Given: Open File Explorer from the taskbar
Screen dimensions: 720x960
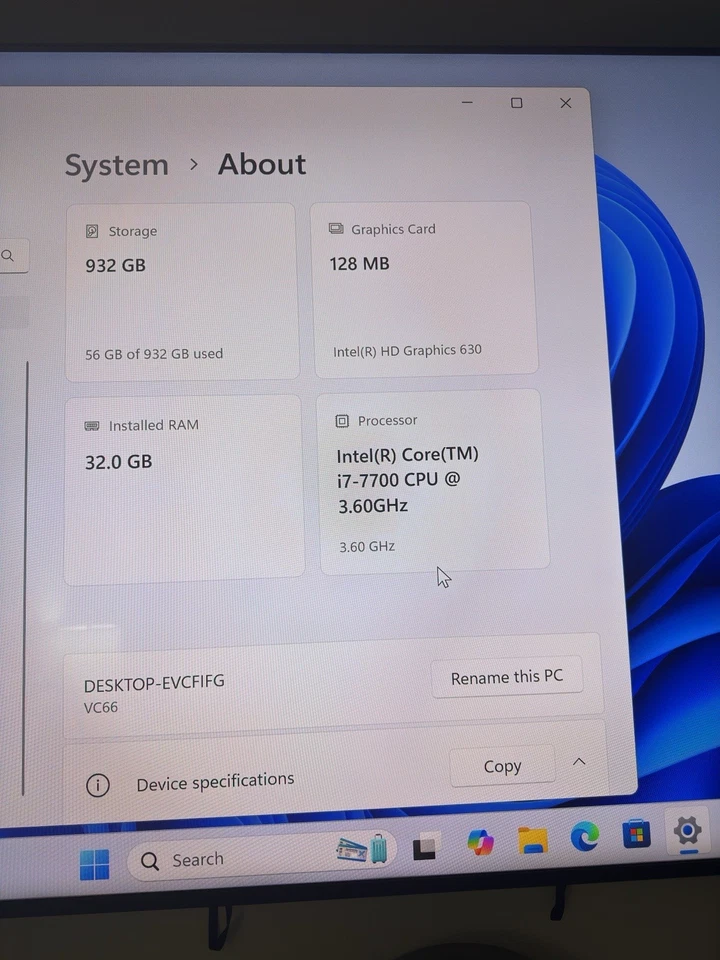Looking at the screenshot, I should 533,839.
